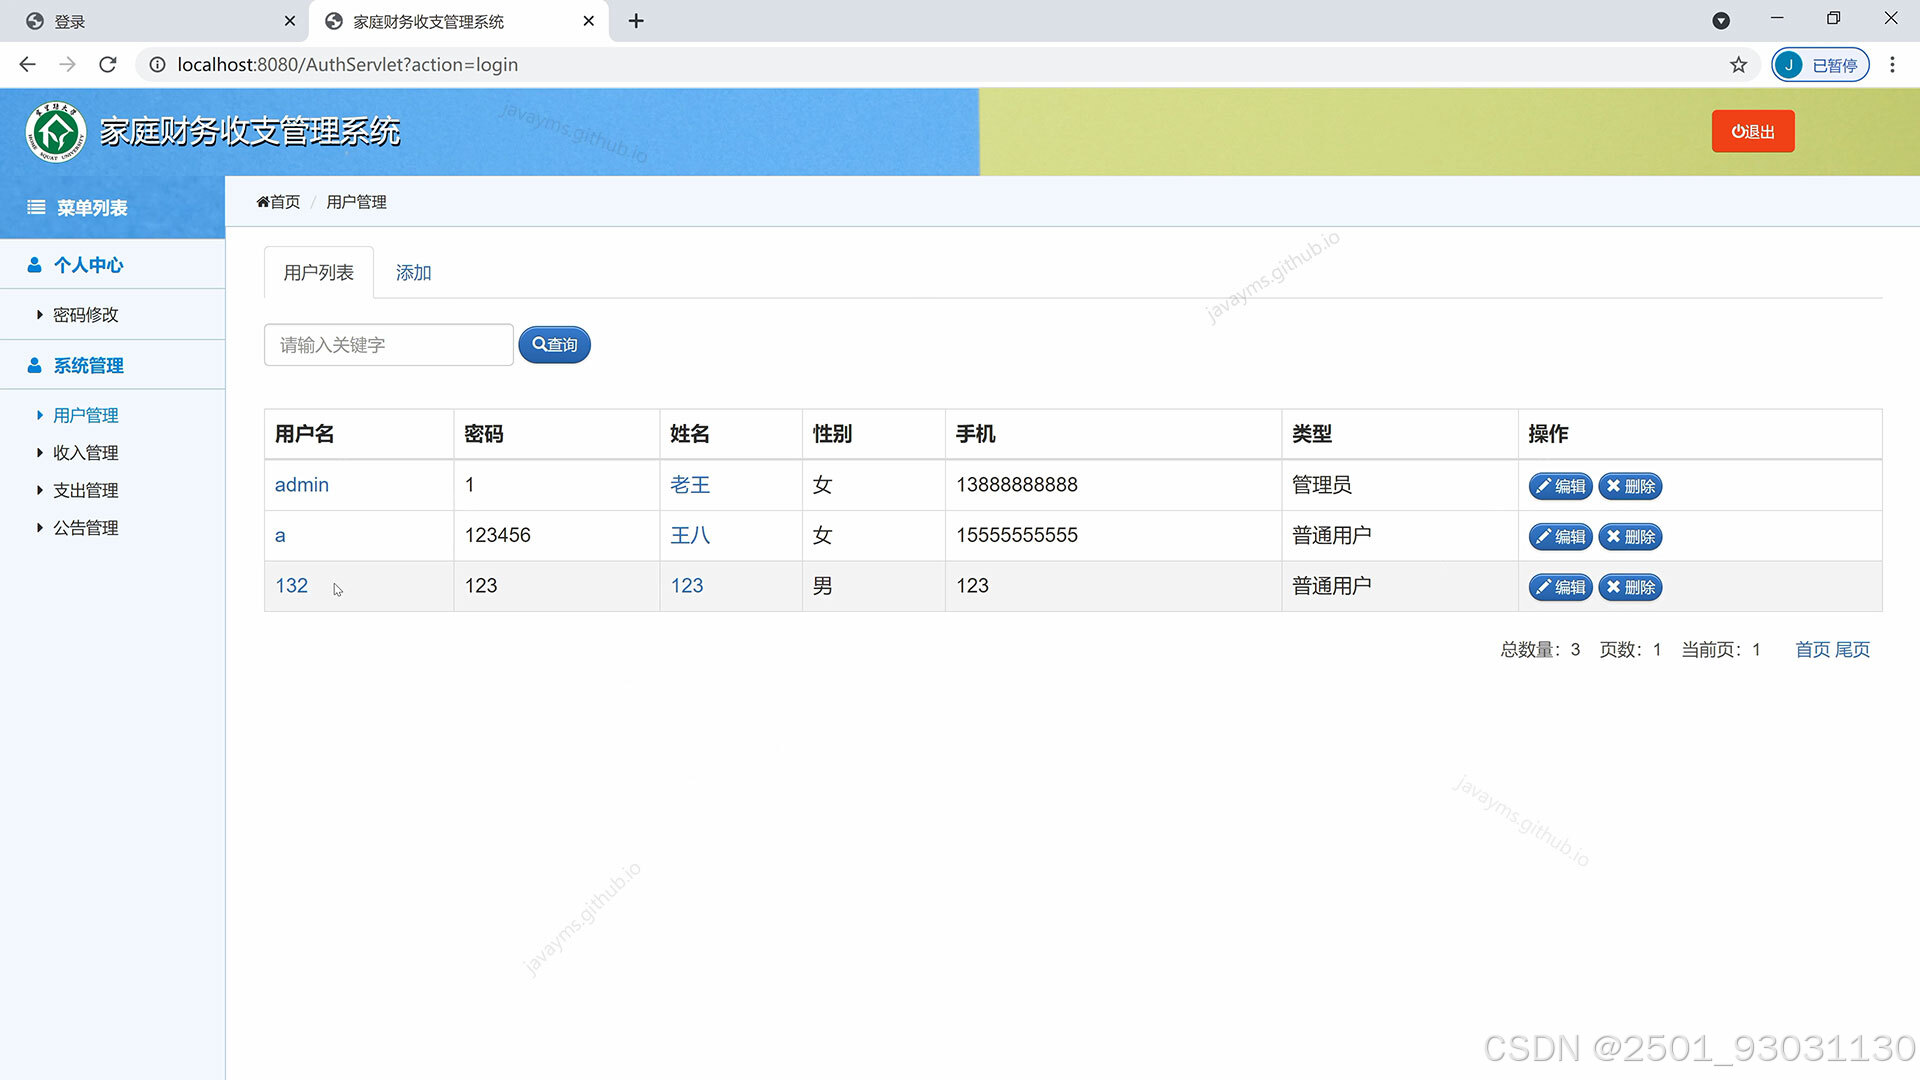Close the 登录 browser tab

click(290, 21)
